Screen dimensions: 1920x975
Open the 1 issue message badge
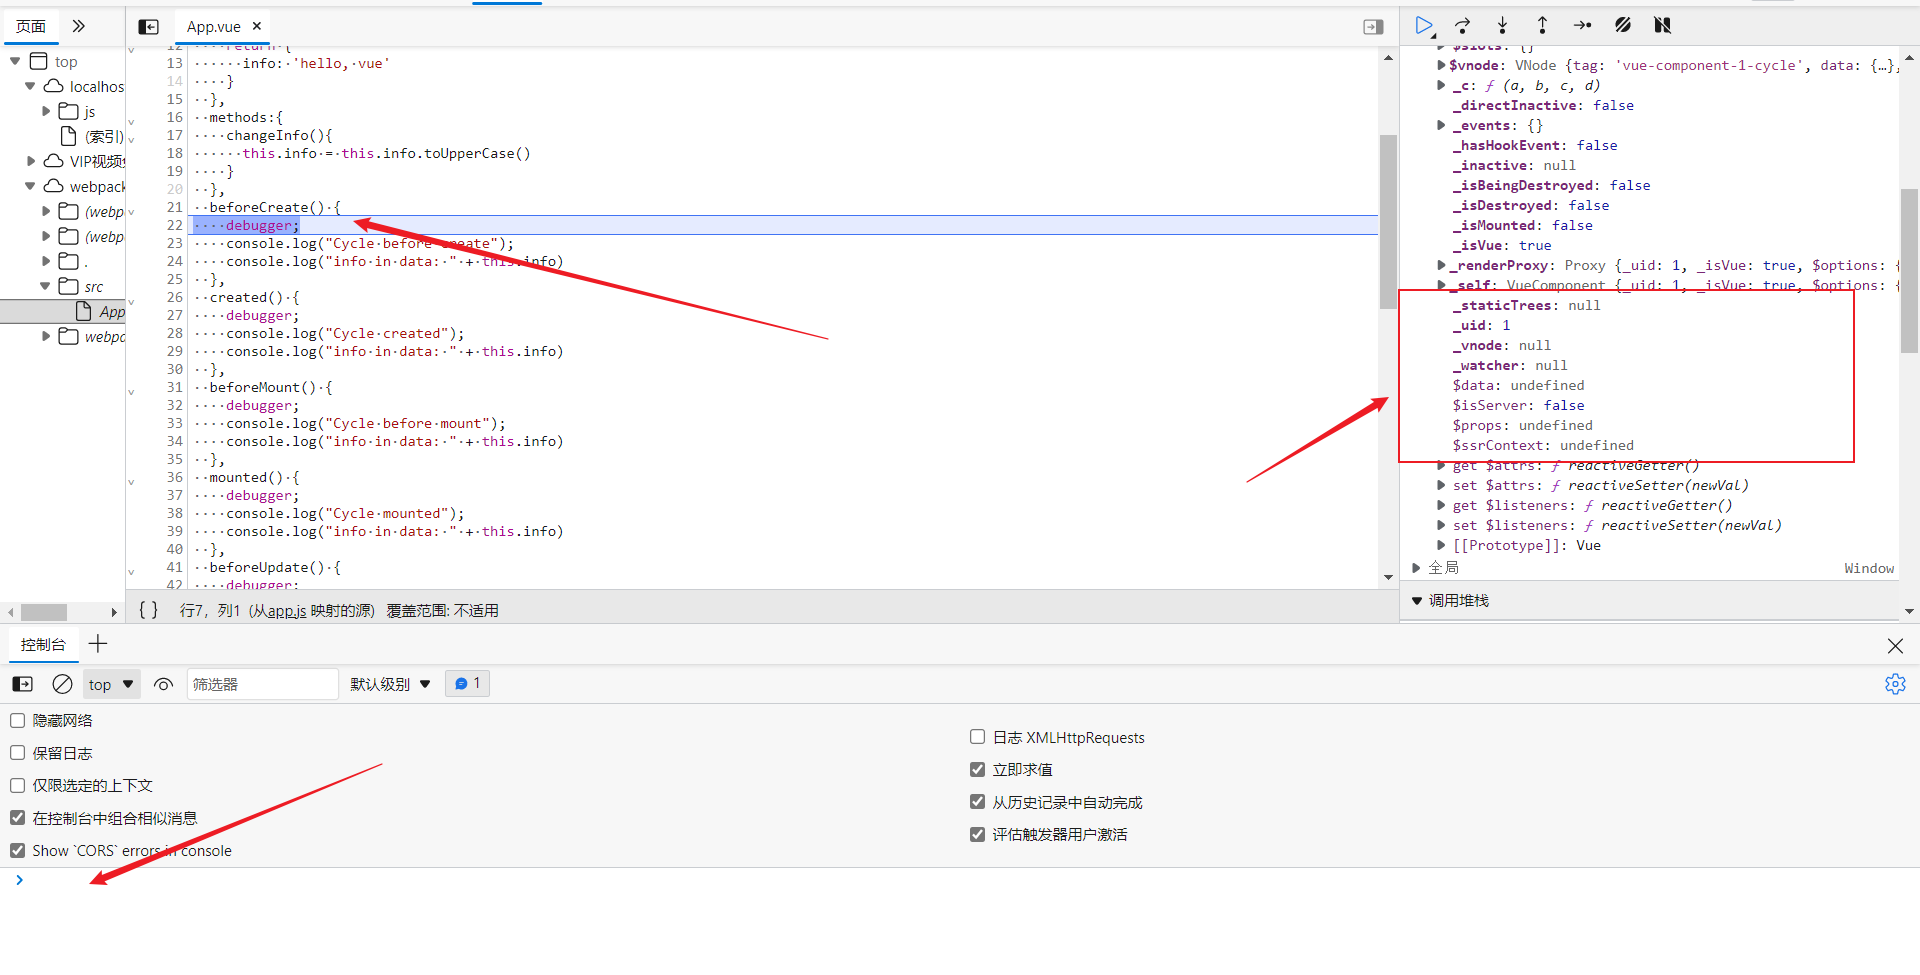467,684
